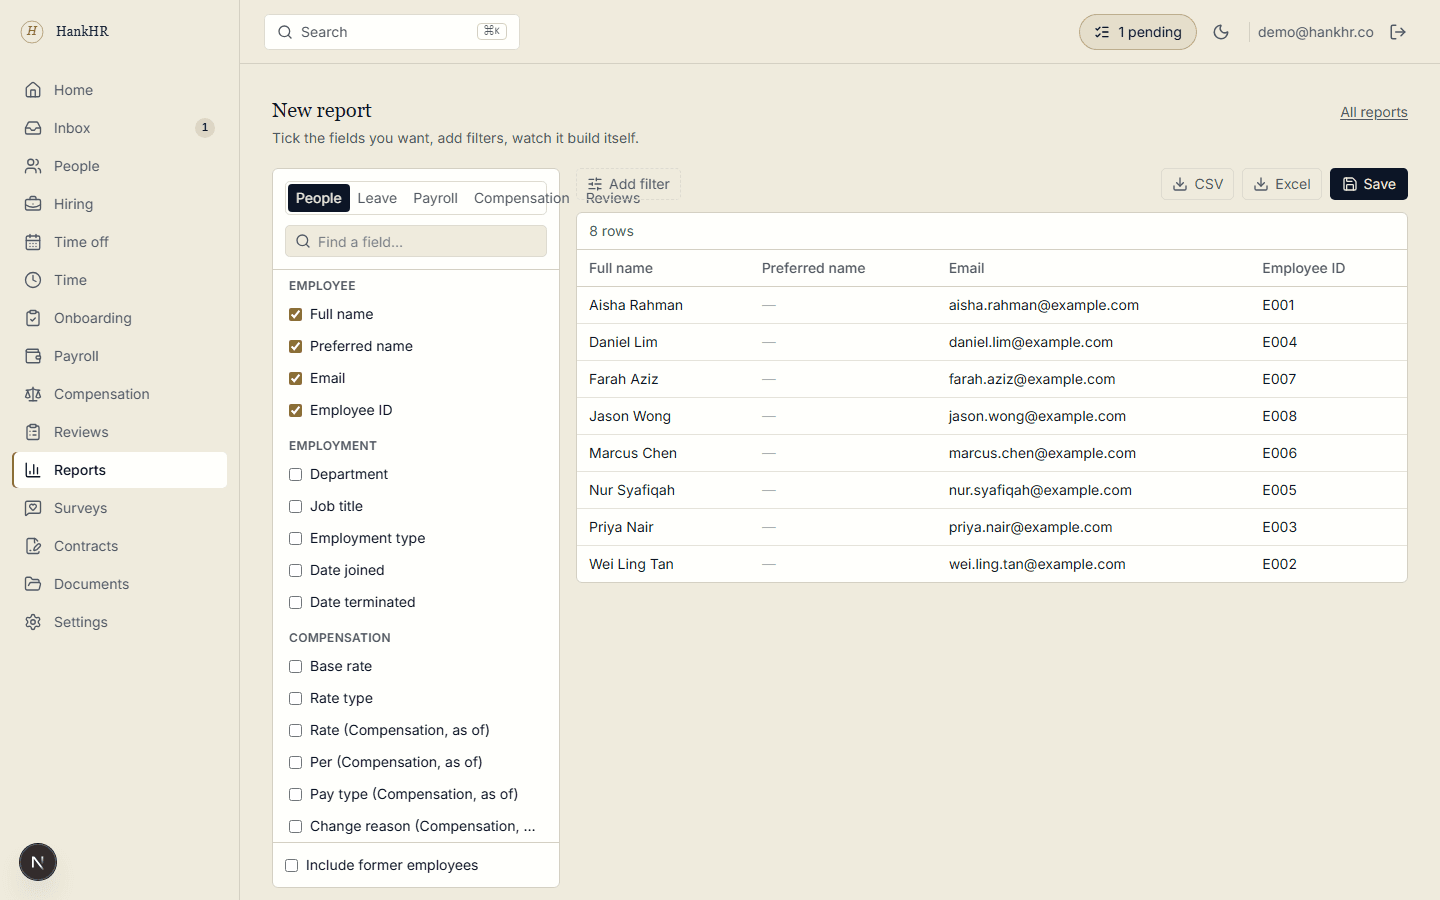The height and width of the screenshot is (900, 1440).
Task: Click the Full name column header
Action: pyautogui.click(x=621, y=268)
